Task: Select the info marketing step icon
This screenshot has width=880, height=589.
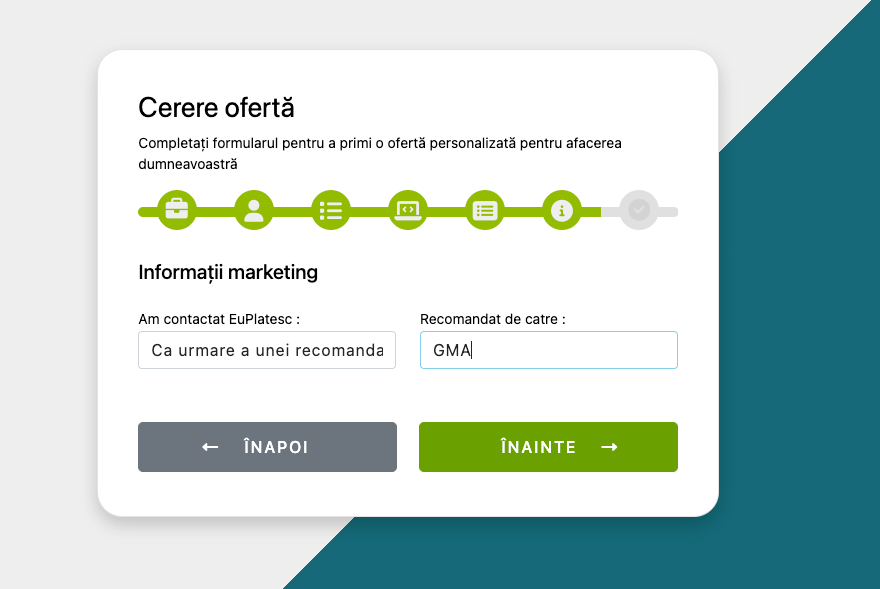Action: [562, 210]
